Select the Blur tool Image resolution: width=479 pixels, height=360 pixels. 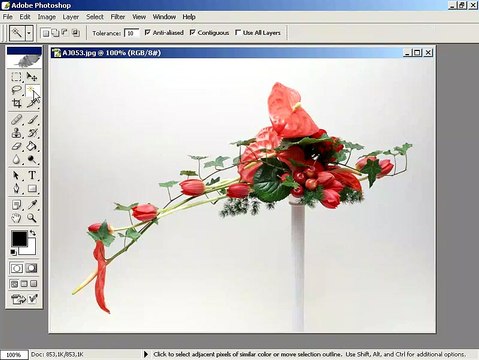[x=16, y=159]
